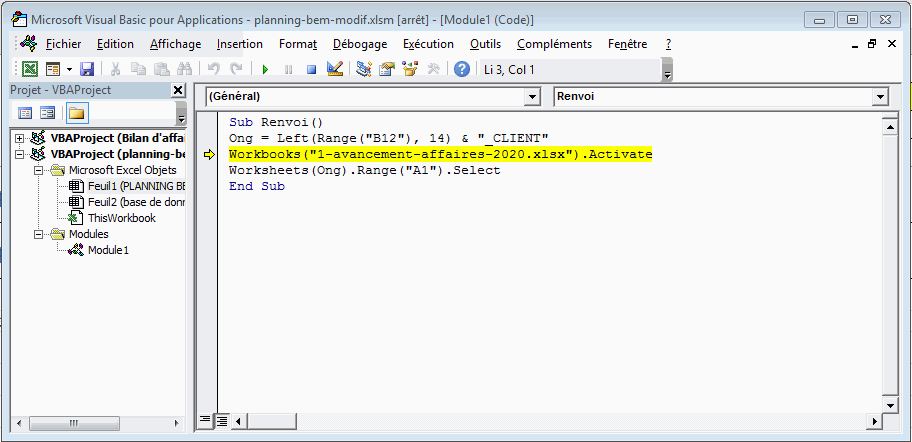The height and width of the screenshot is (442, 912).
Task: Click the Cut scissors icon
Action: point(115,69)
